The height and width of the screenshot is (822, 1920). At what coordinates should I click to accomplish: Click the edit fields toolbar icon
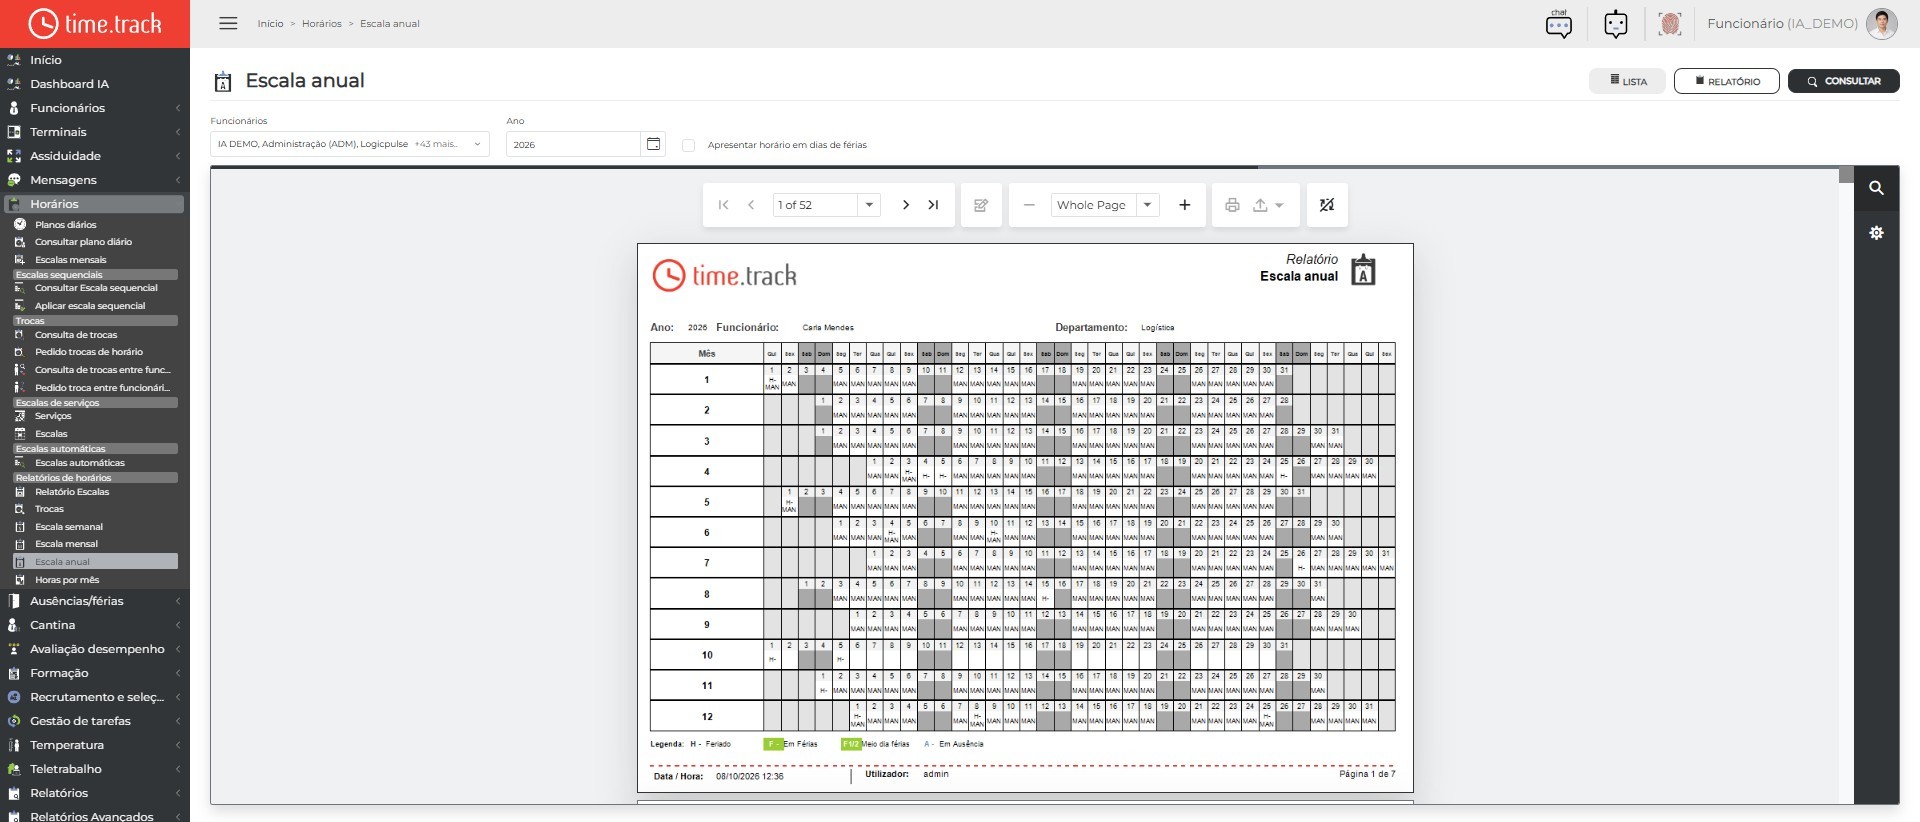[x=981, y=205]
